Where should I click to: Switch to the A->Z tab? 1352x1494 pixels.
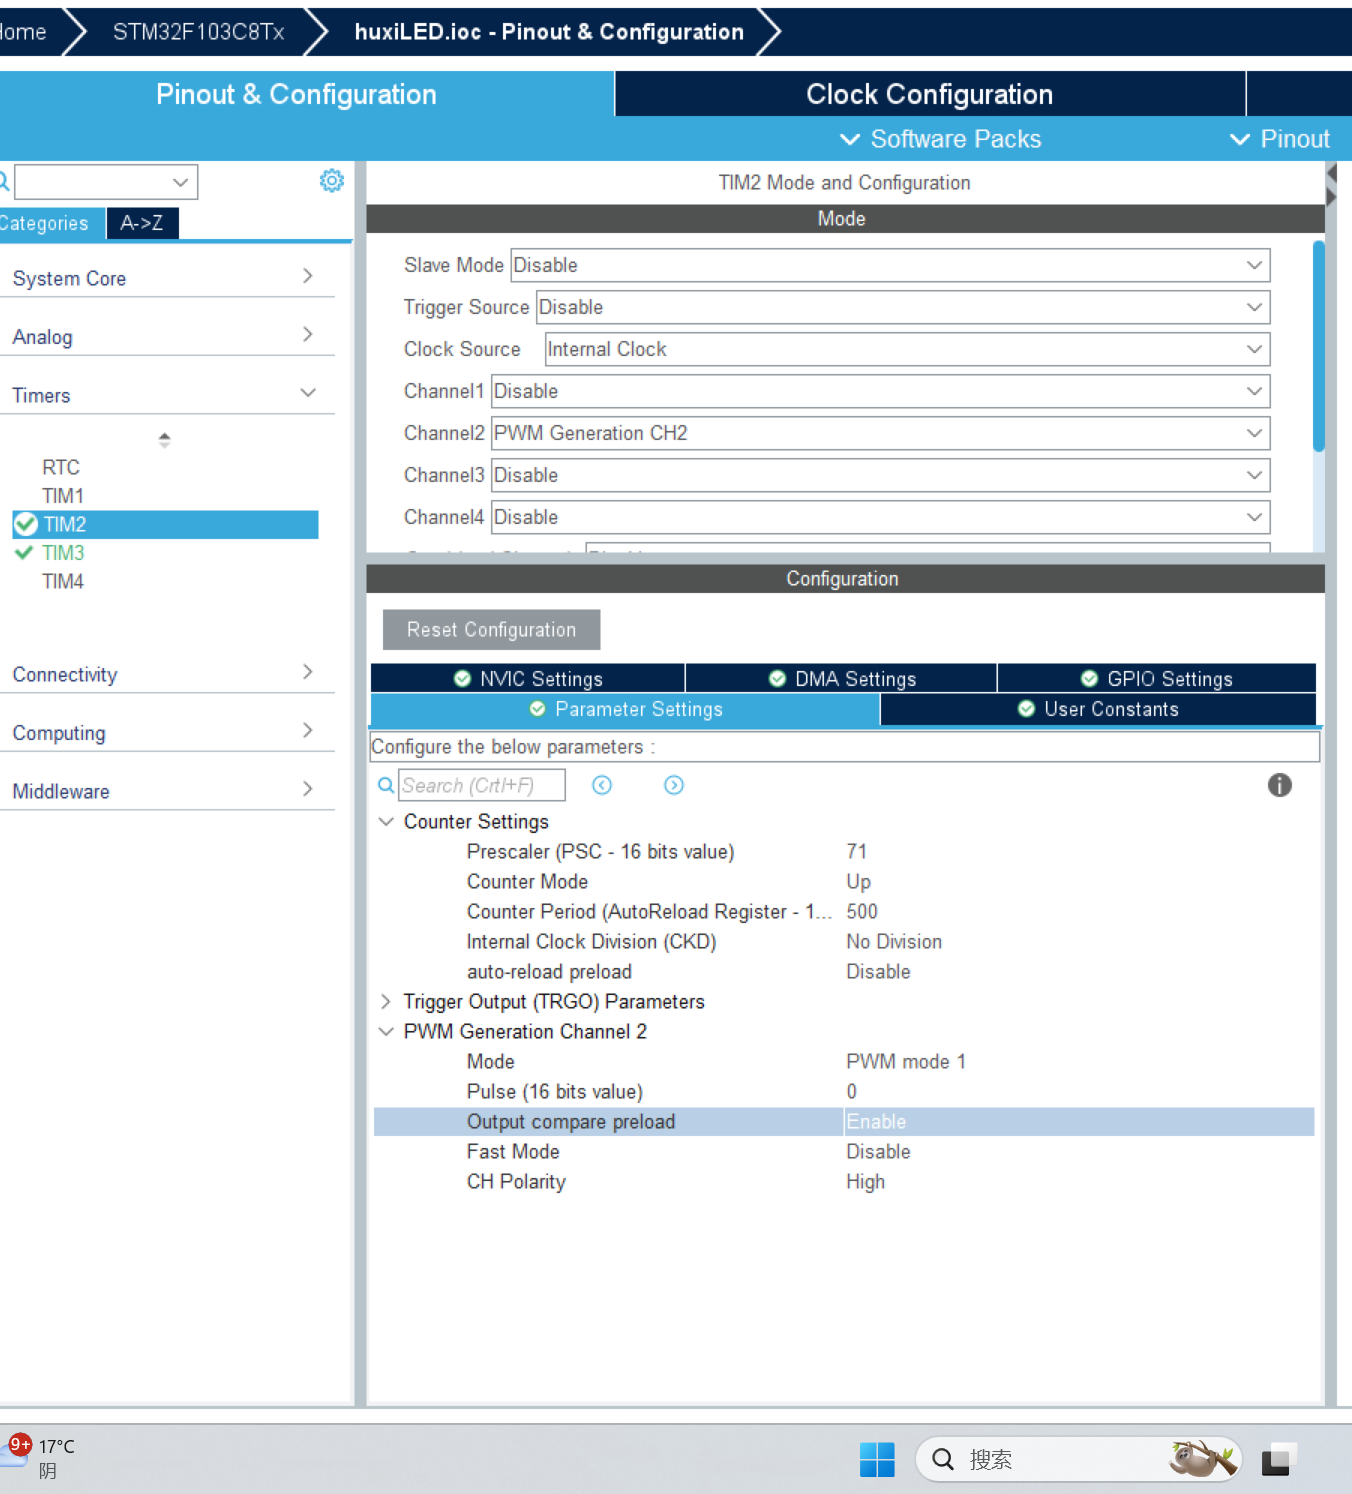pyautogui.click(x=142, y=223)
